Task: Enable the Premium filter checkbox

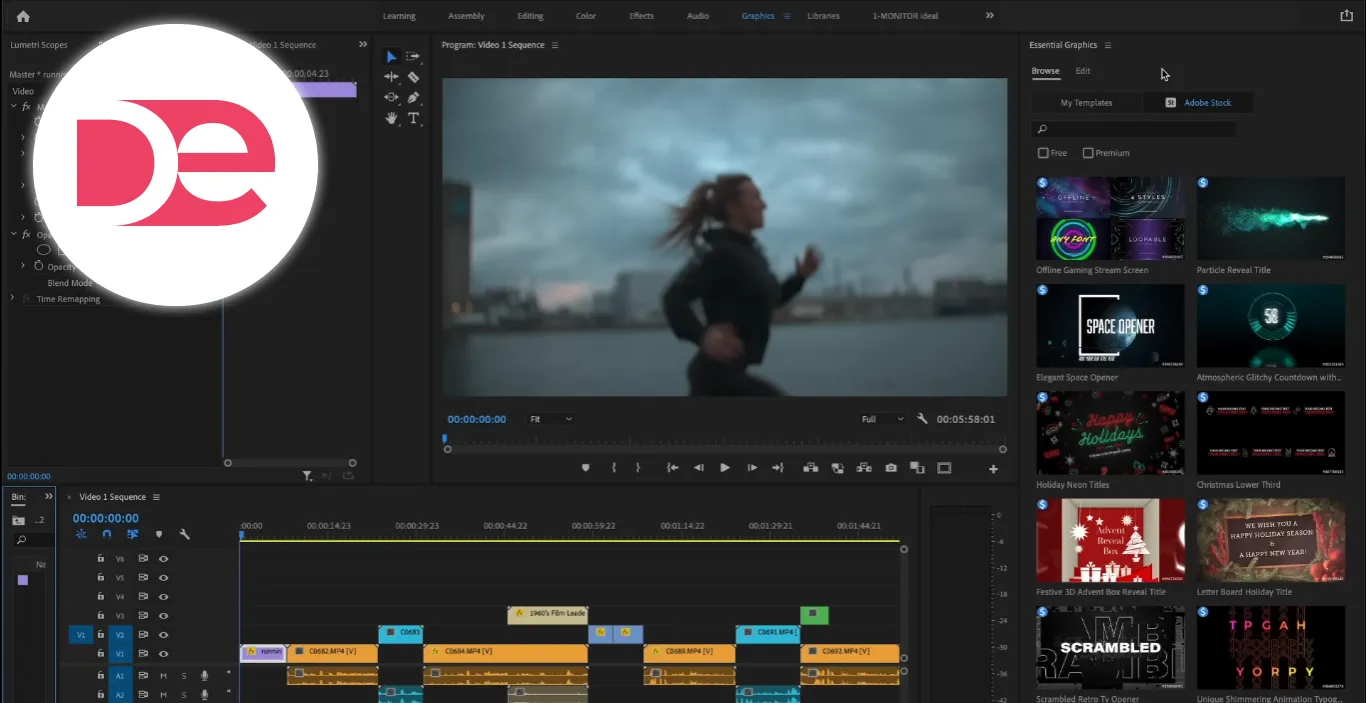Action: [1088, 153]
